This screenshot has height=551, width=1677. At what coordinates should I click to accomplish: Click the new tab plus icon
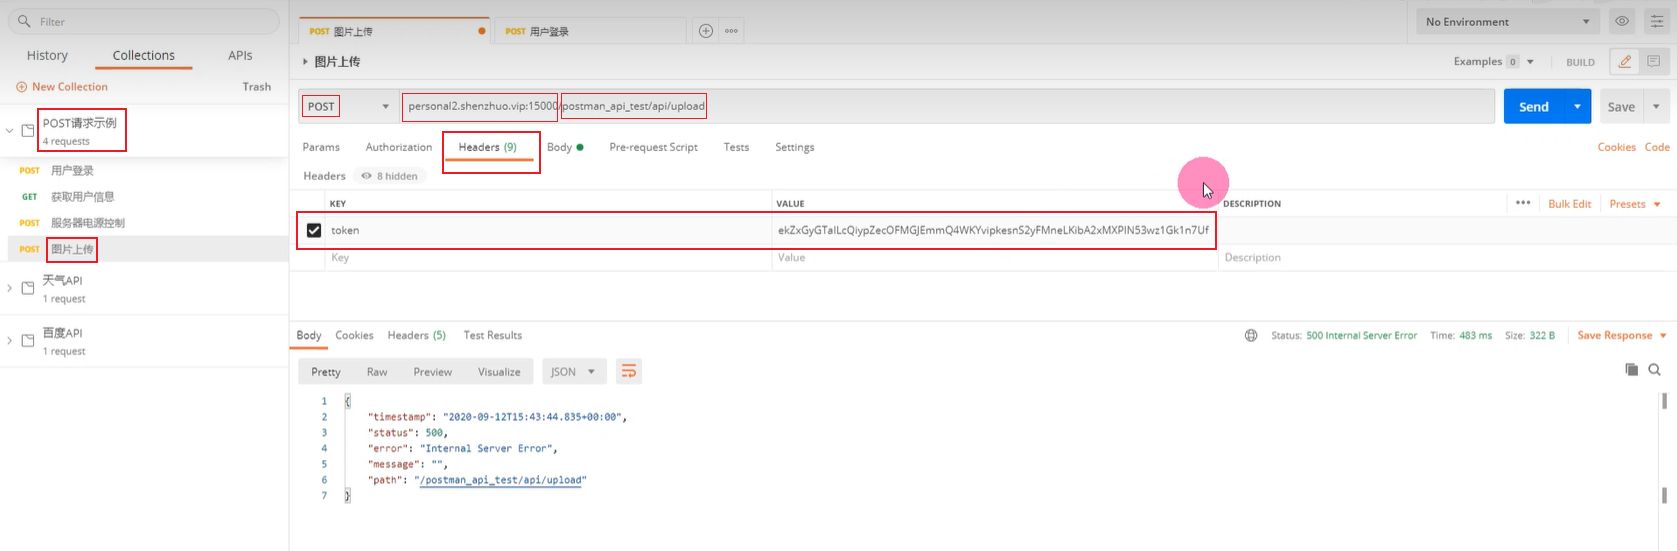tap(705, 31)
